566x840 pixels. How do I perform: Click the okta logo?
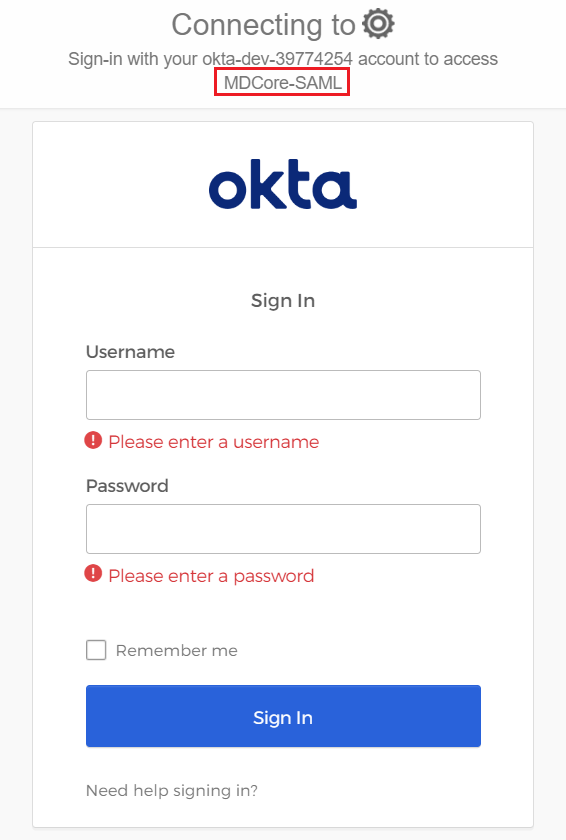coord(283,184)
